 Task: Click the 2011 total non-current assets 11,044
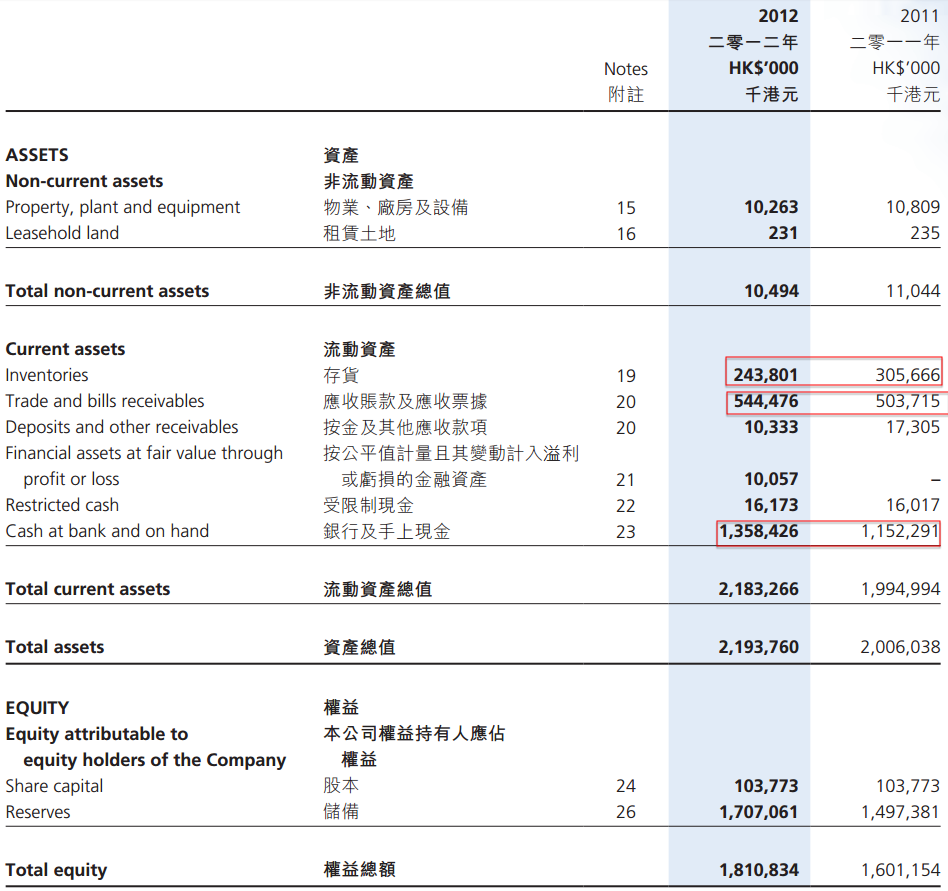(x=912, y=291)
